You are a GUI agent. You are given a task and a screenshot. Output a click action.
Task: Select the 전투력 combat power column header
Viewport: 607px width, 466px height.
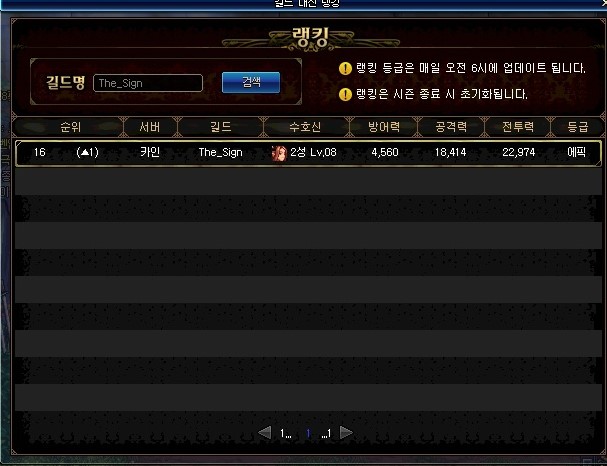point(518,127)
